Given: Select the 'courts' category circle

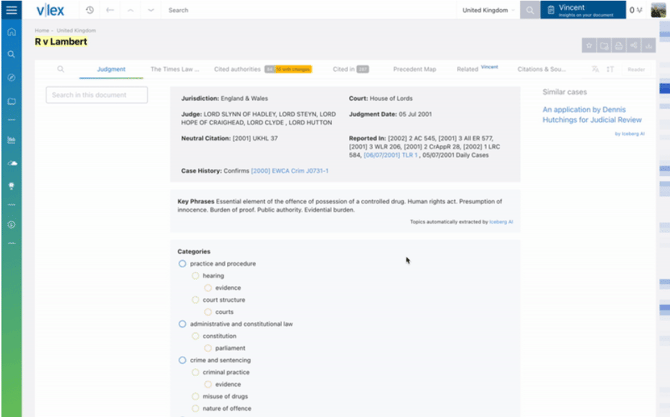Looking at the screenshot, I should click(208, 312).
